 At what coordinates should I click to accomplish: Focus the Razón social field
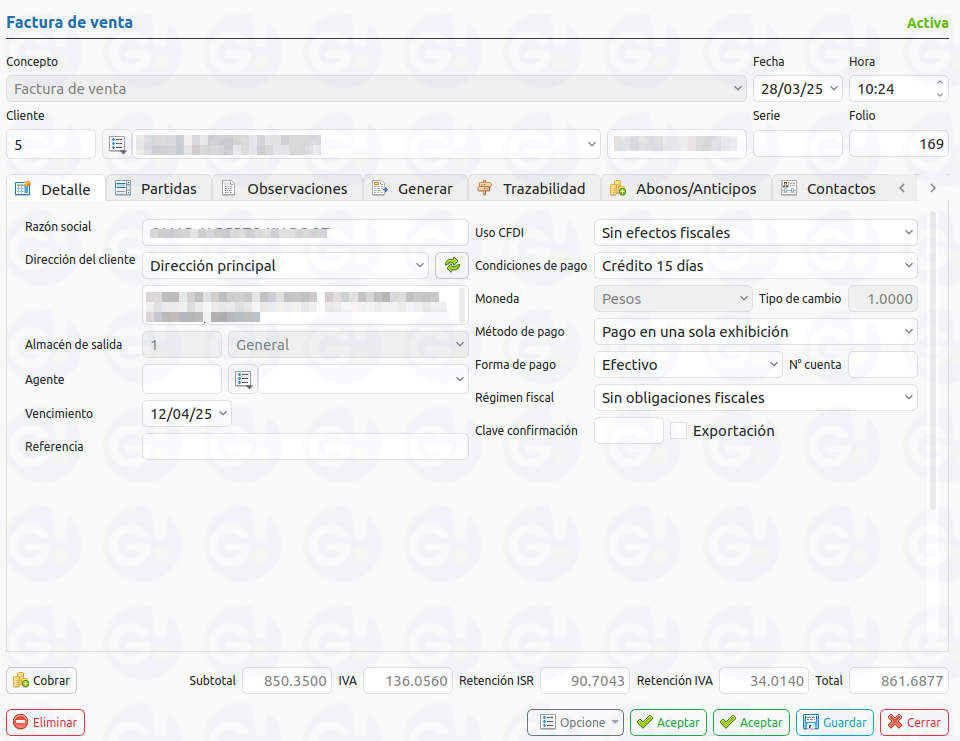(x=306, y=233)
